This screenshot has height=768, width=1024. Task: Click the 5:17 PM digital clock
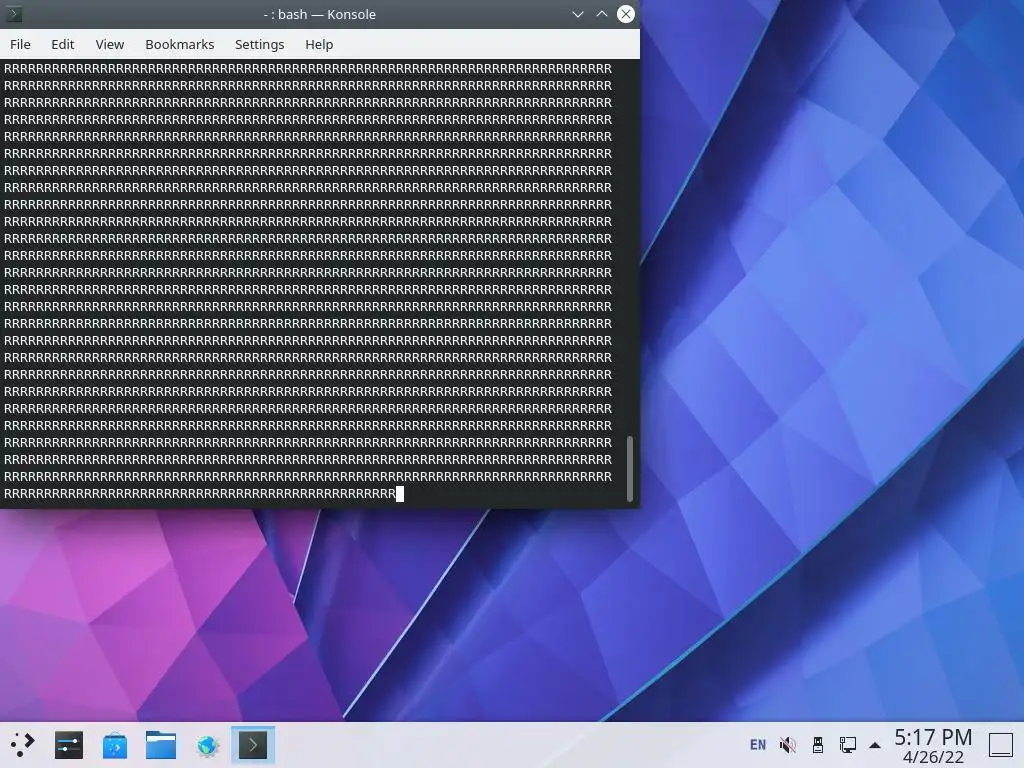tap(933, 737)
